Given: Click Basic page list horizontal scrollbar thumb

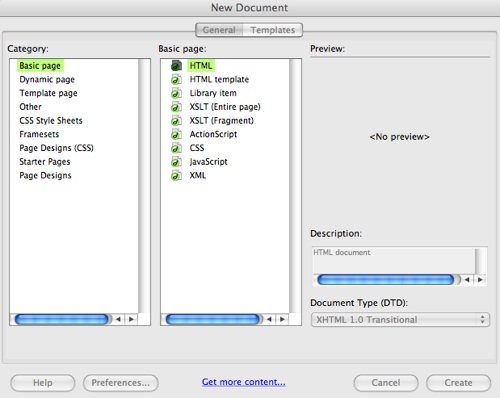Looking at the screenshot, I should [212, 319].
